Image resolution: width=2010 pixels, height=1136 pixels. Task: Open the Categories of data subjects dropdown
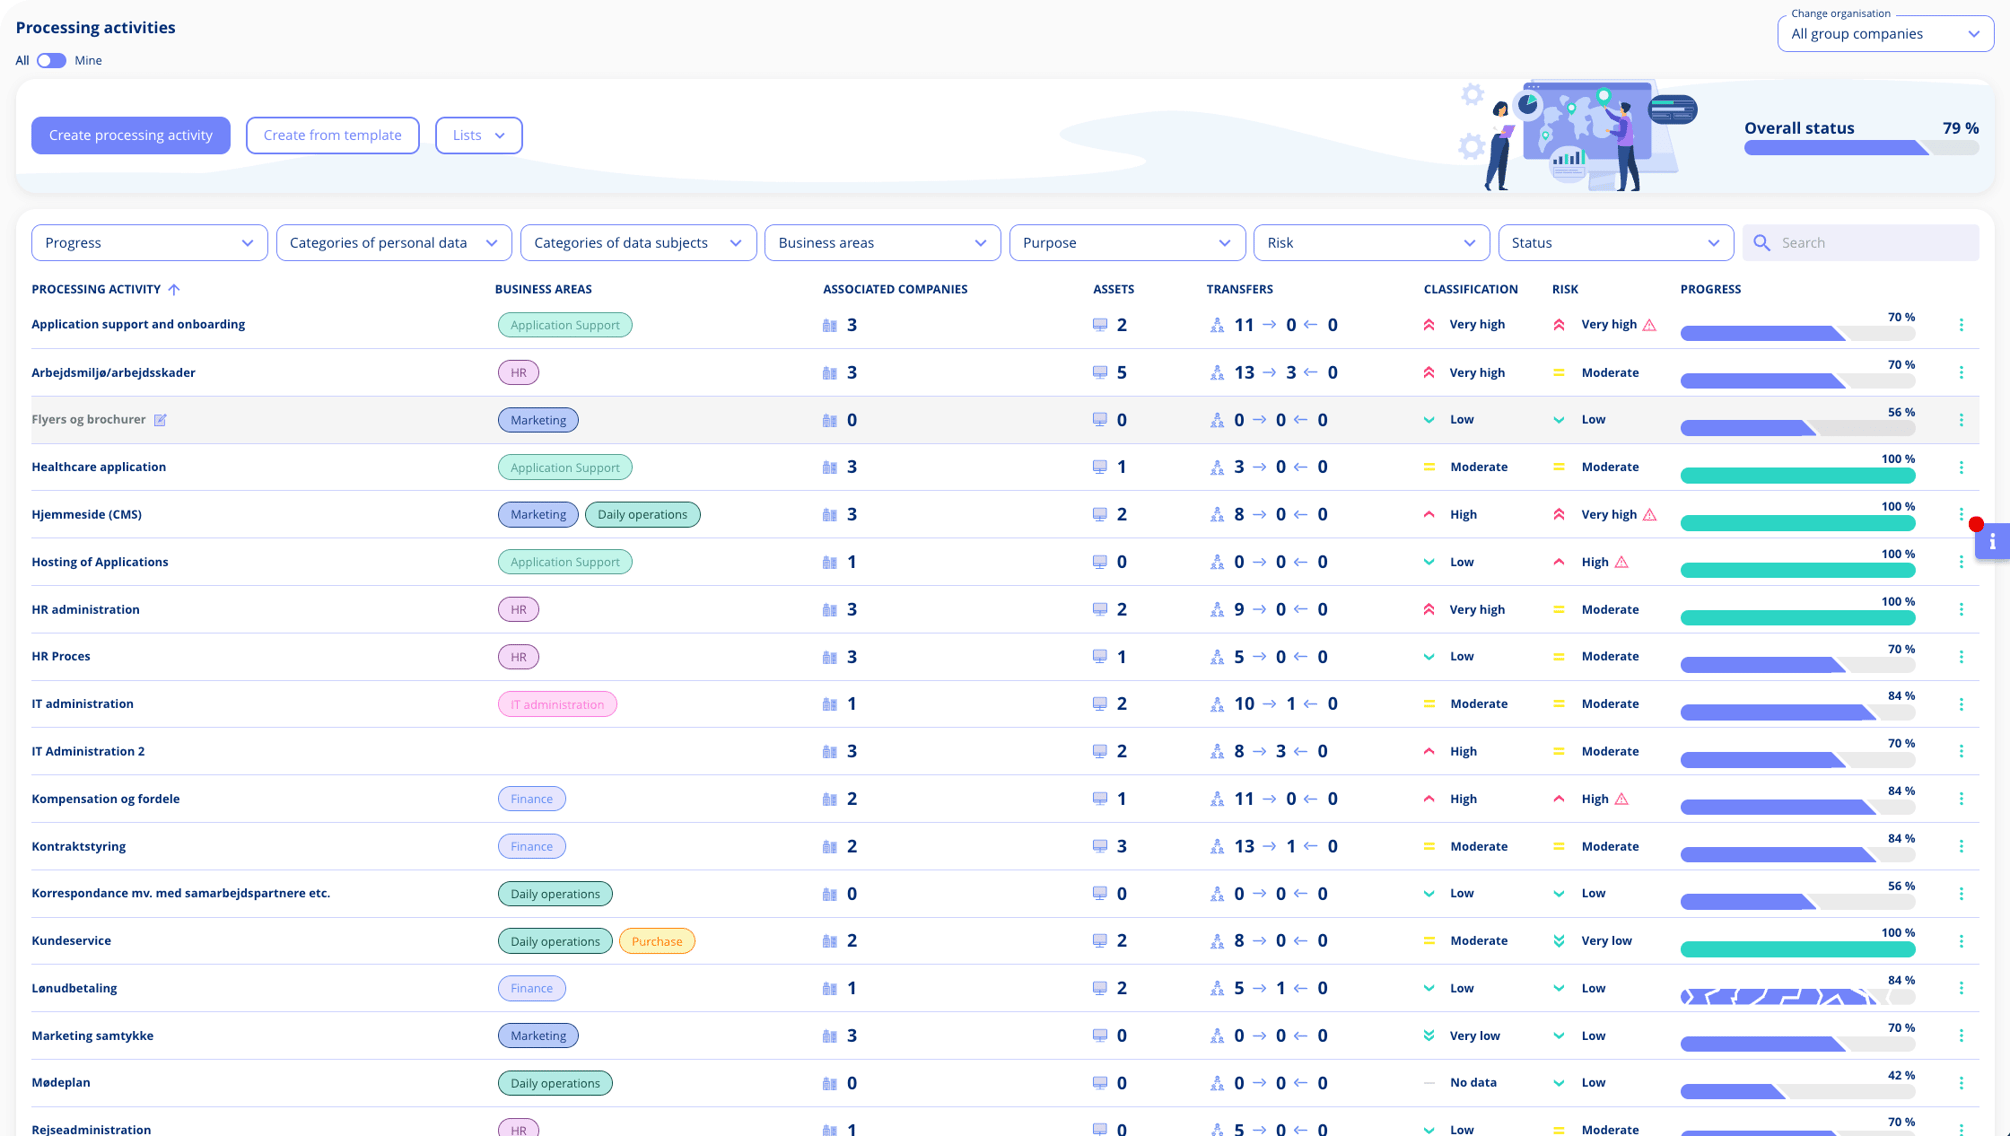(638, 243)
